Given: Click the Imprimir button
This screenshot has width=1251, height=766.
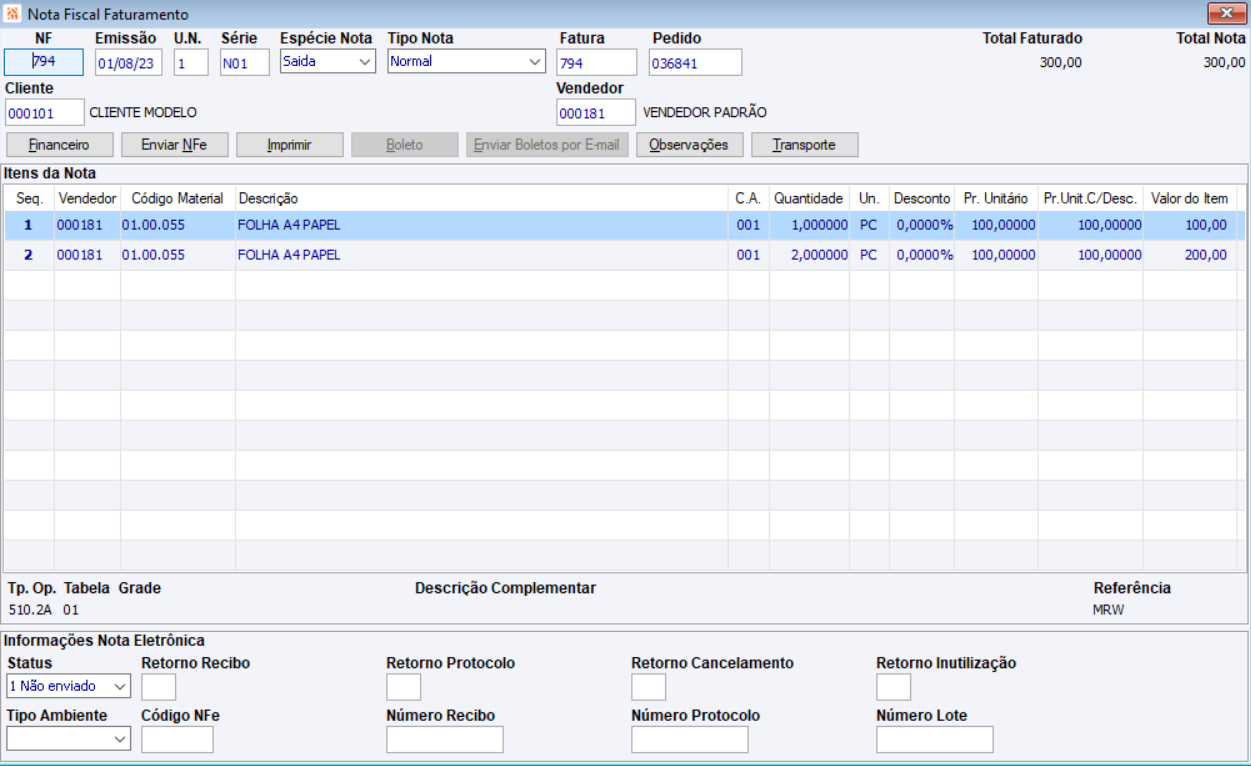Looking at the screenshot, I should click(289, 145).
